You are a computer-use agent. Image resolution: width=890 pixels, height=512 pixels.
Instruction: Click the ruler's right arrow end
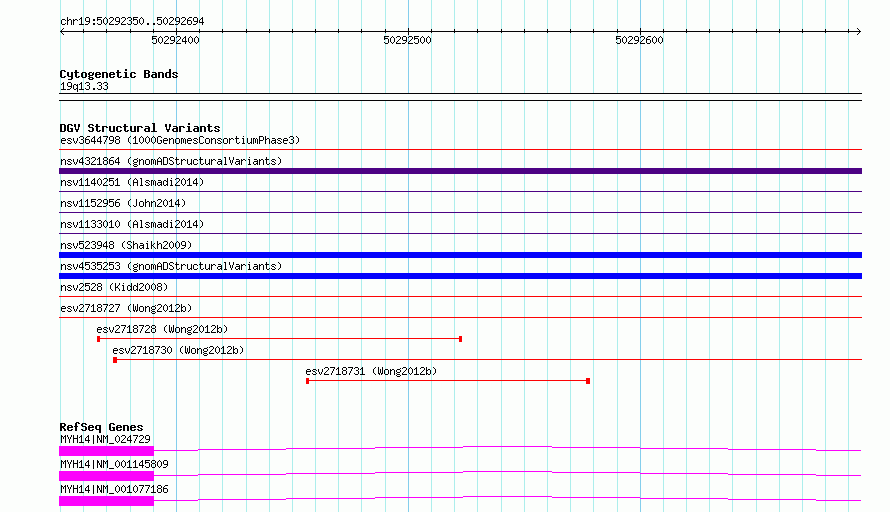point(859,31)
